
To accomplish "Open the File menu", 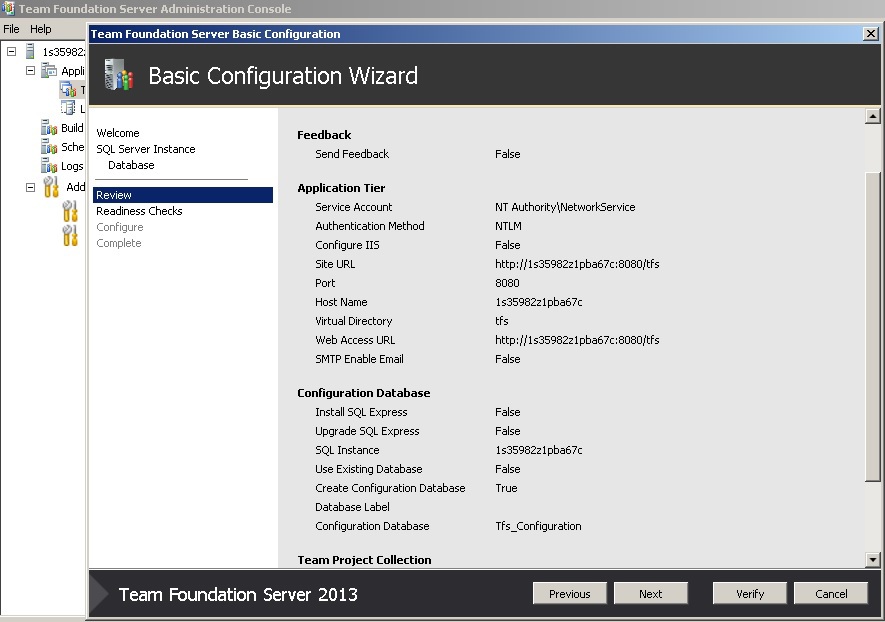I will (11, 29).
